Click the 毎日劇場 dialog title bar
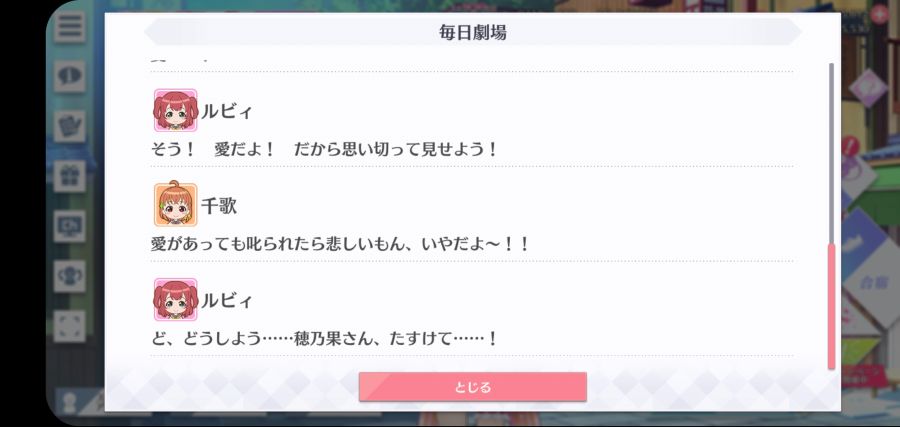The width and height of the screenshot is (900, 427). (x=472, y=32)
